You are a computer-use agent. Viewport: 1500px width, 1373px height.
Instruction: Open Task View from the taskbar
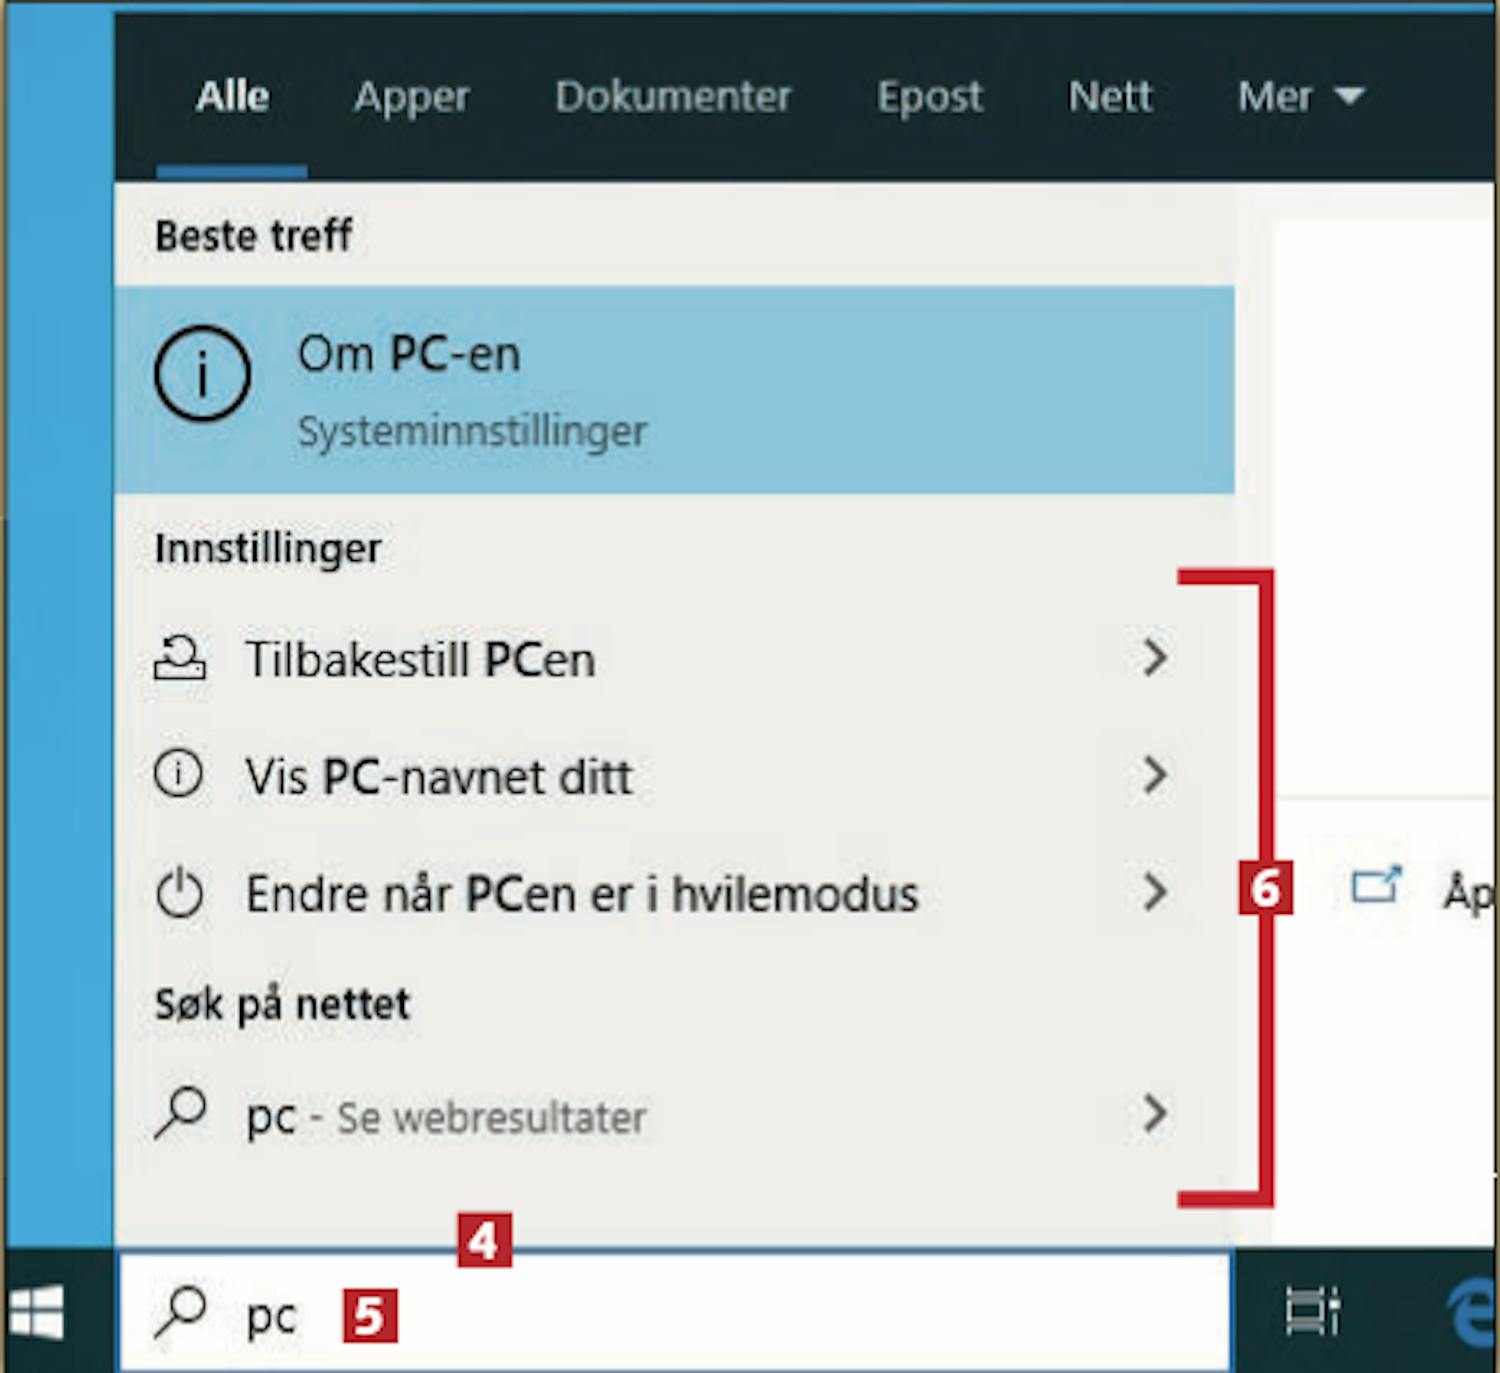[1312, 1312]
